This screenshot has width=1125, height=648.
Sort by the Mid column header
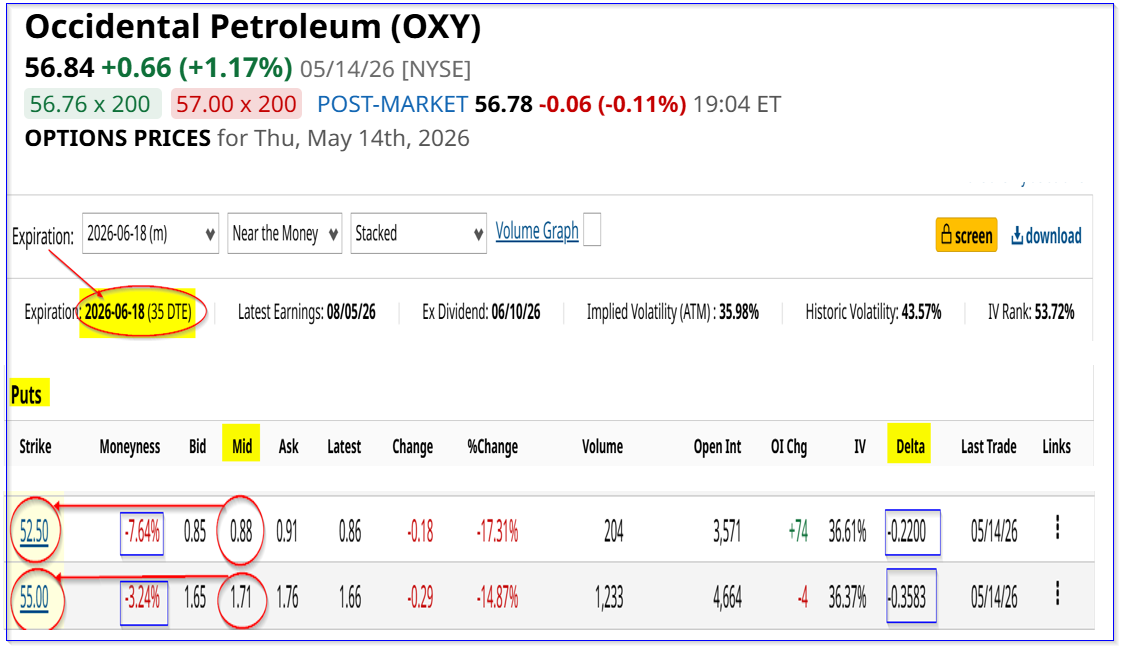[x=242, y=446]
